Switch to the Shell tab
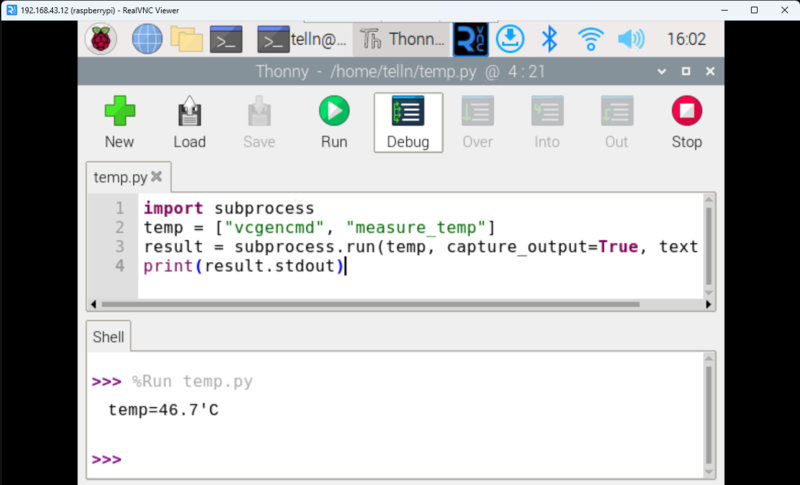 [108, 337]
